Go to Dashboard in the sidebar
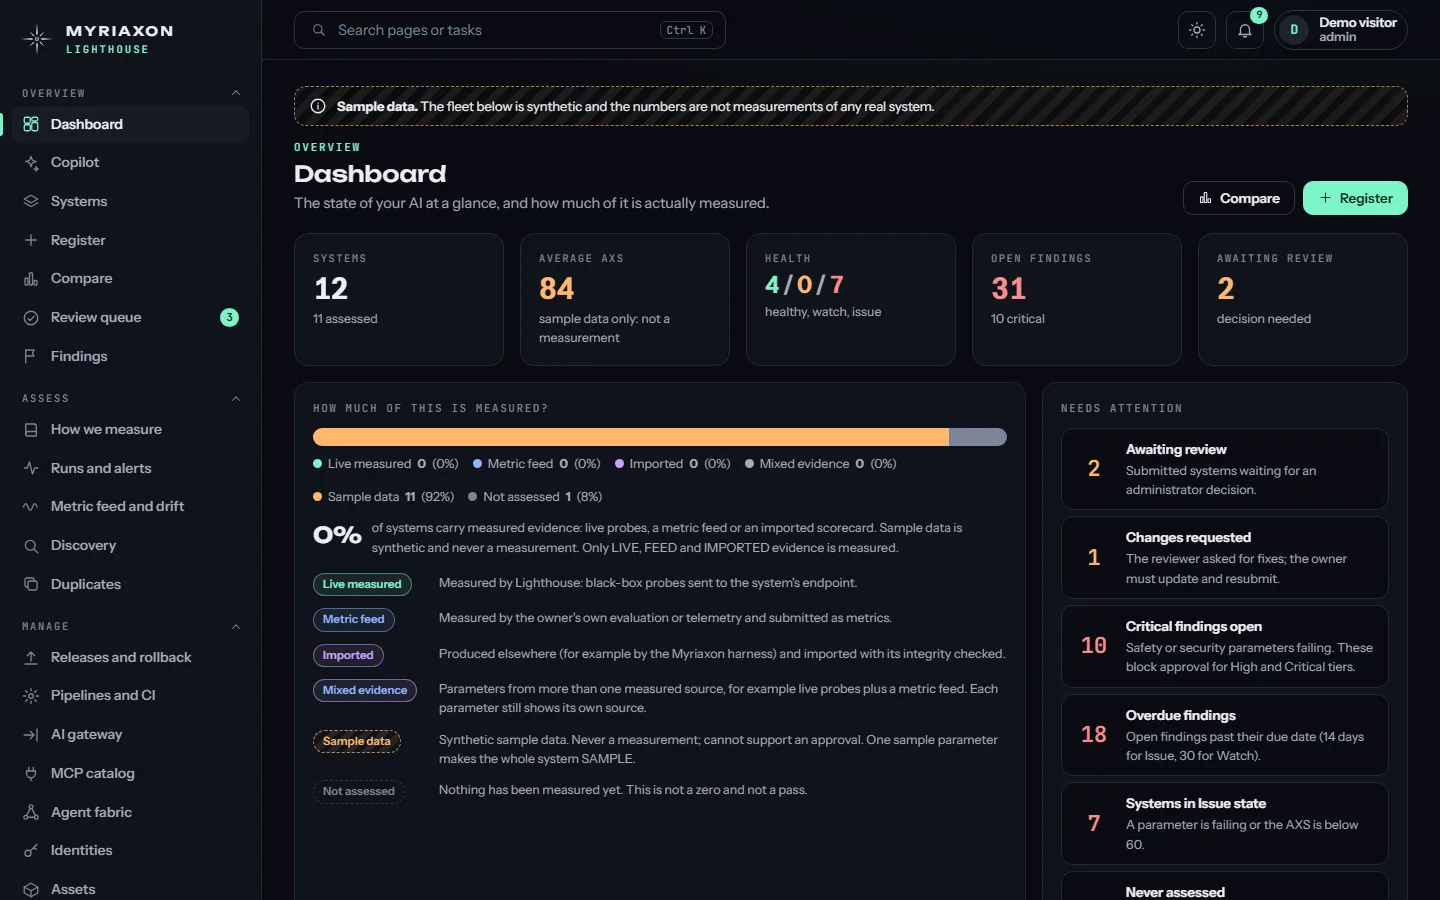This screenshot has height=900, width=1440. click(131, 125)
